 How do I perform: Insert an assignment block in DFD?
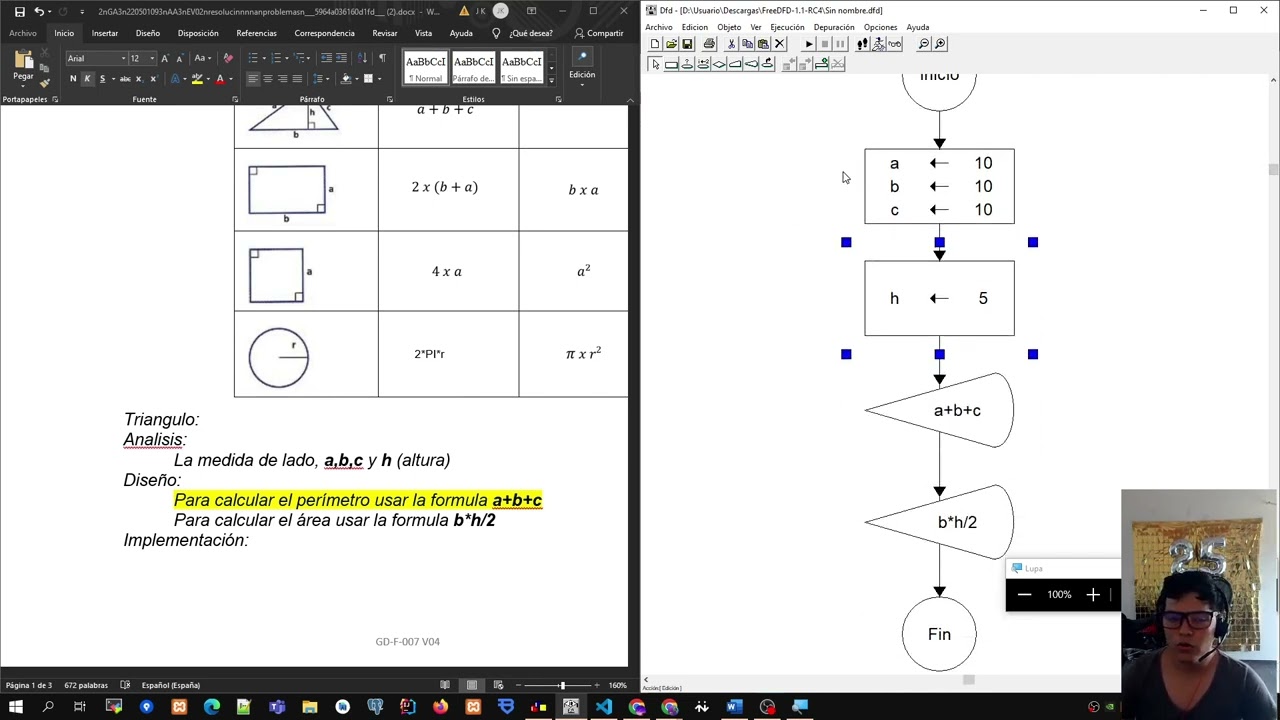tap(671, 64)
